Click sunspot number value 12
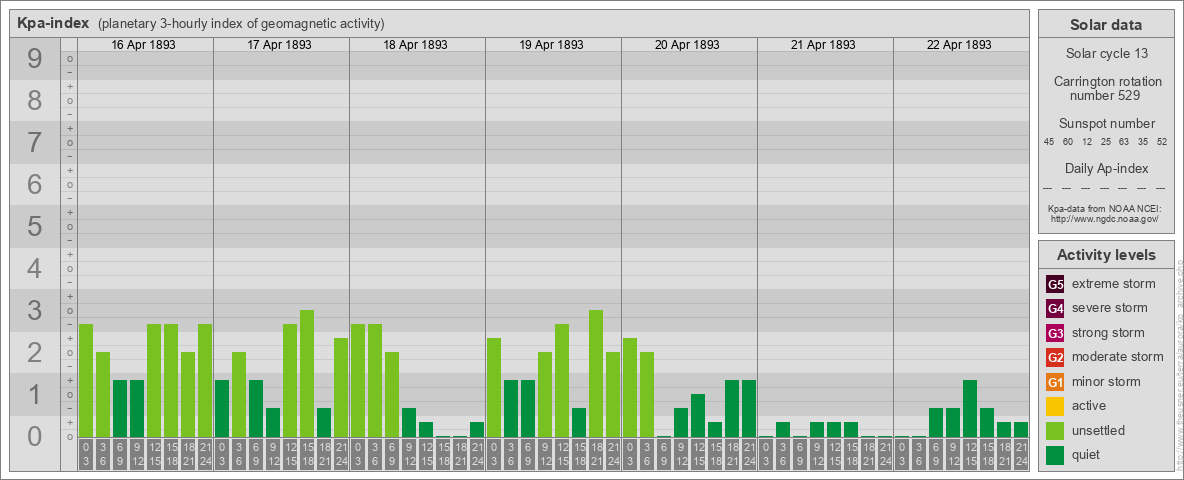Screen dimensions: 1184x480 [x=1087, y=142]
